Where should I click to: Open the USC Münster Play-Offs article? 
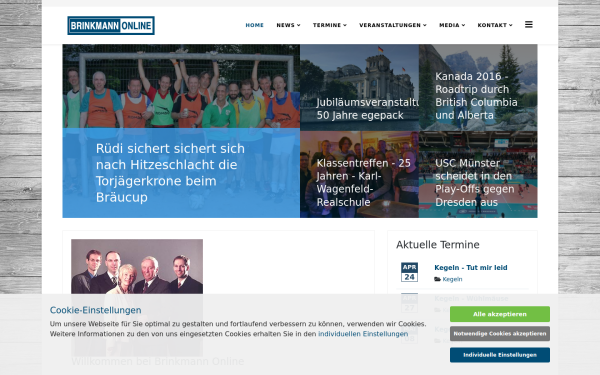[x=475, y=183]
